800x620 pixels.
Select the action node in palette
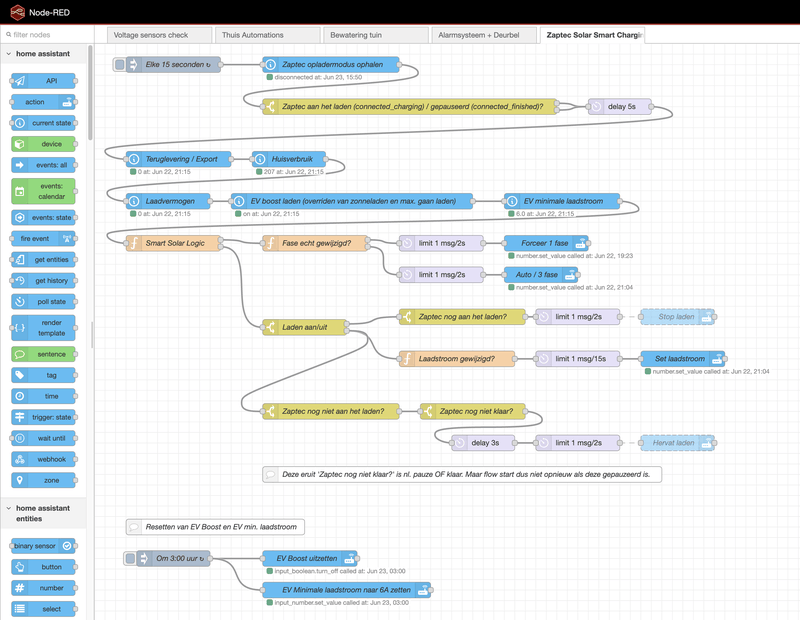tap(43, 102)
